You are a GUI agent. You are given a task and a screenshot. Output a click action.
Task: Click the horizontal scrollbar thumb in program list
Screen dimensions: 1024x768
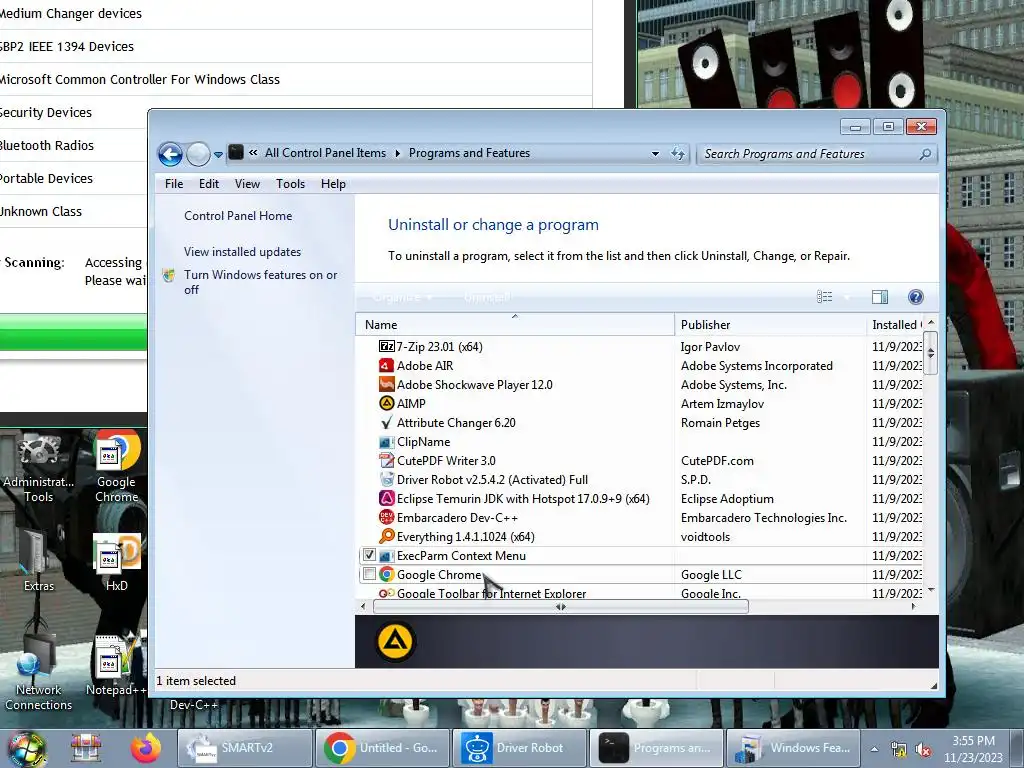560,607
